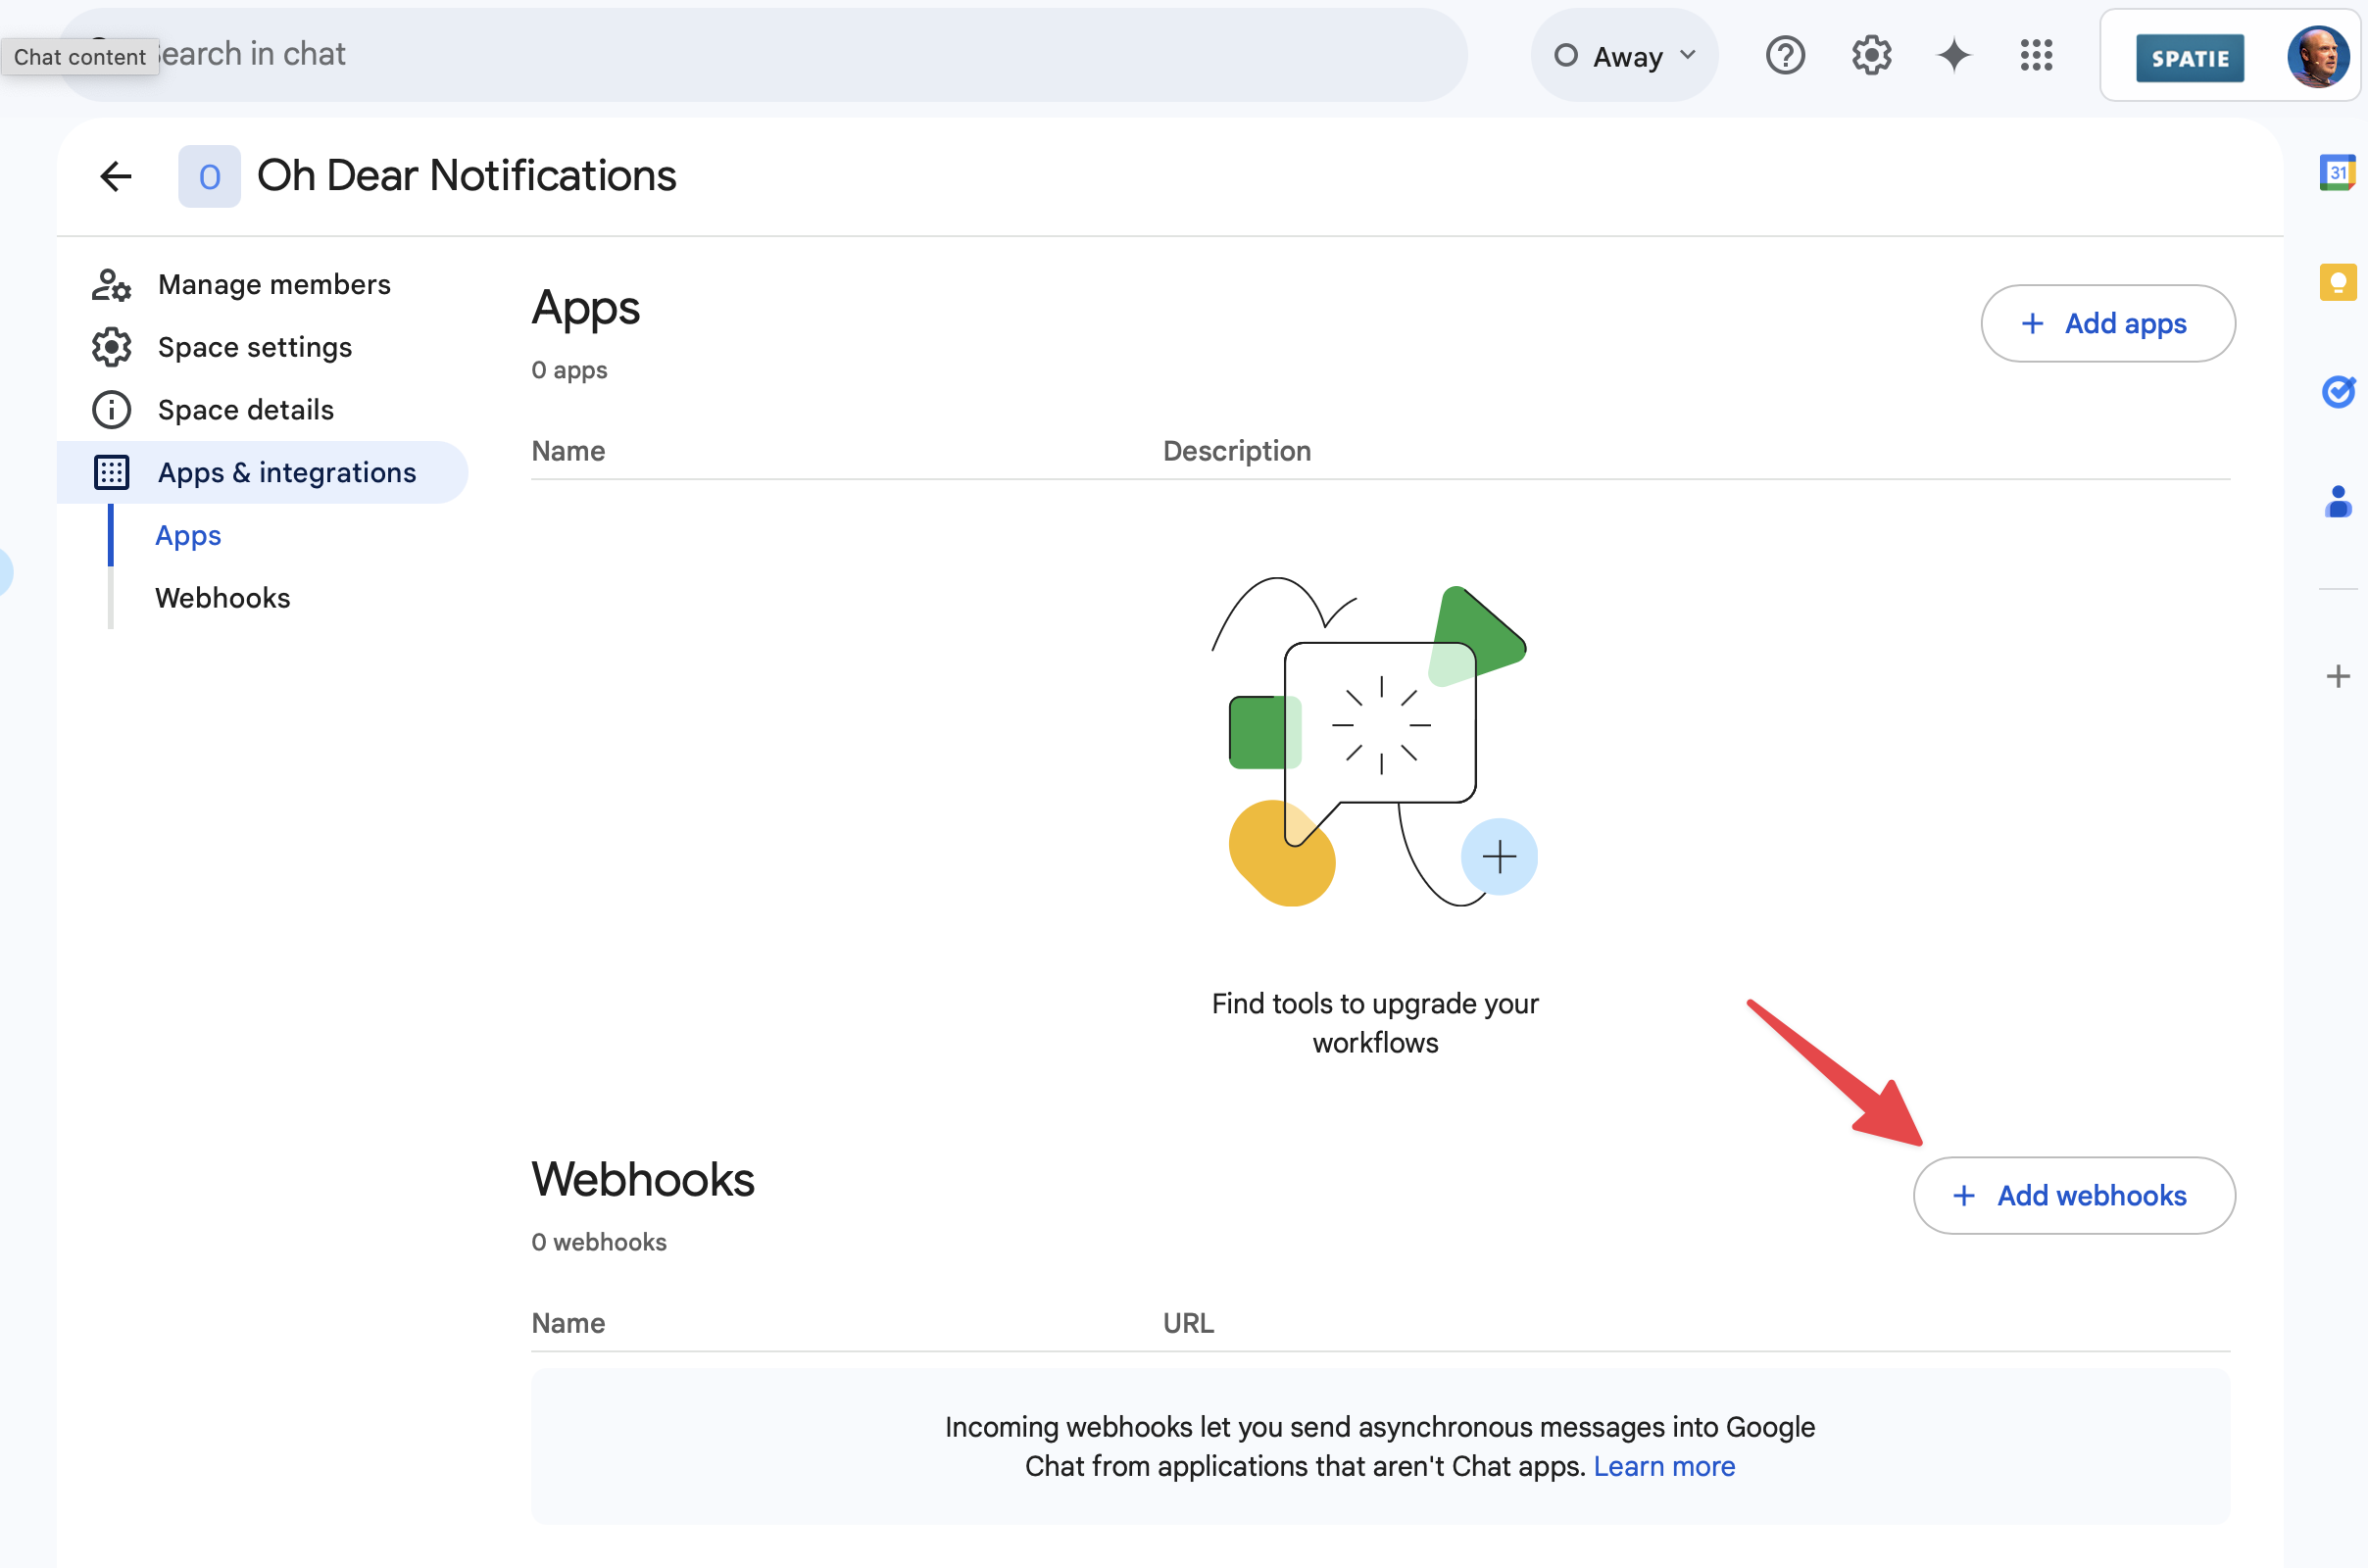Click the empty apps illustration
Image resolution: width=2368 pixels, height=1568 pixels.
[x=1375, y=742]
